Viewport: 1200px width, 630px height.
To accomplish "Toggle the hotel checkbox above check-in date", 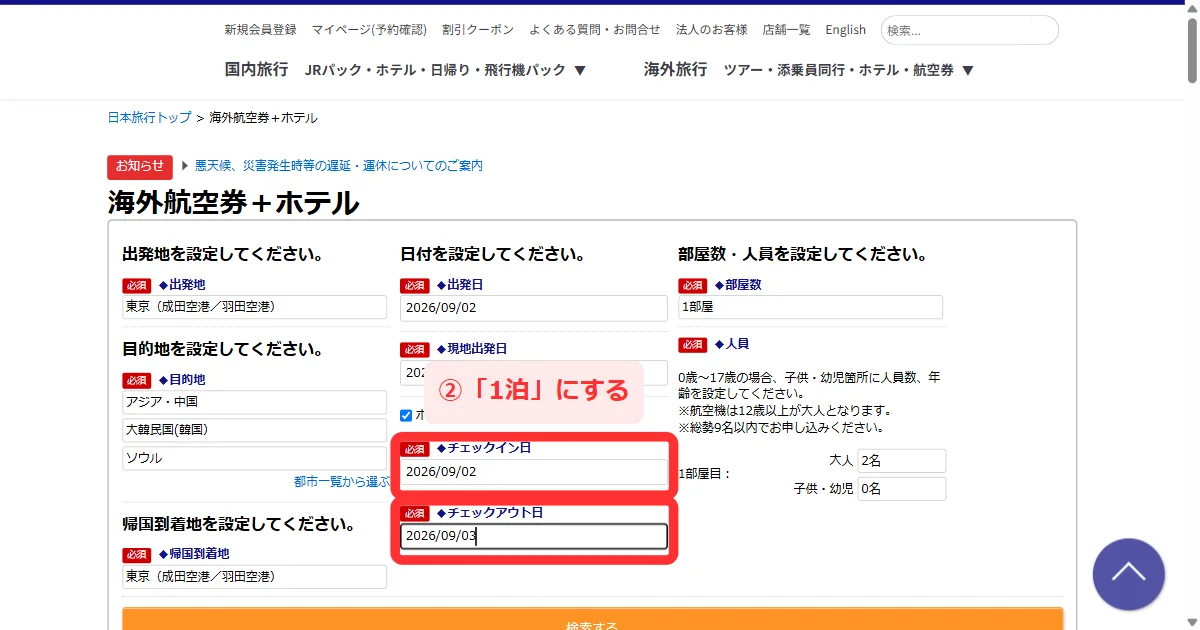I will pos(406,414).
